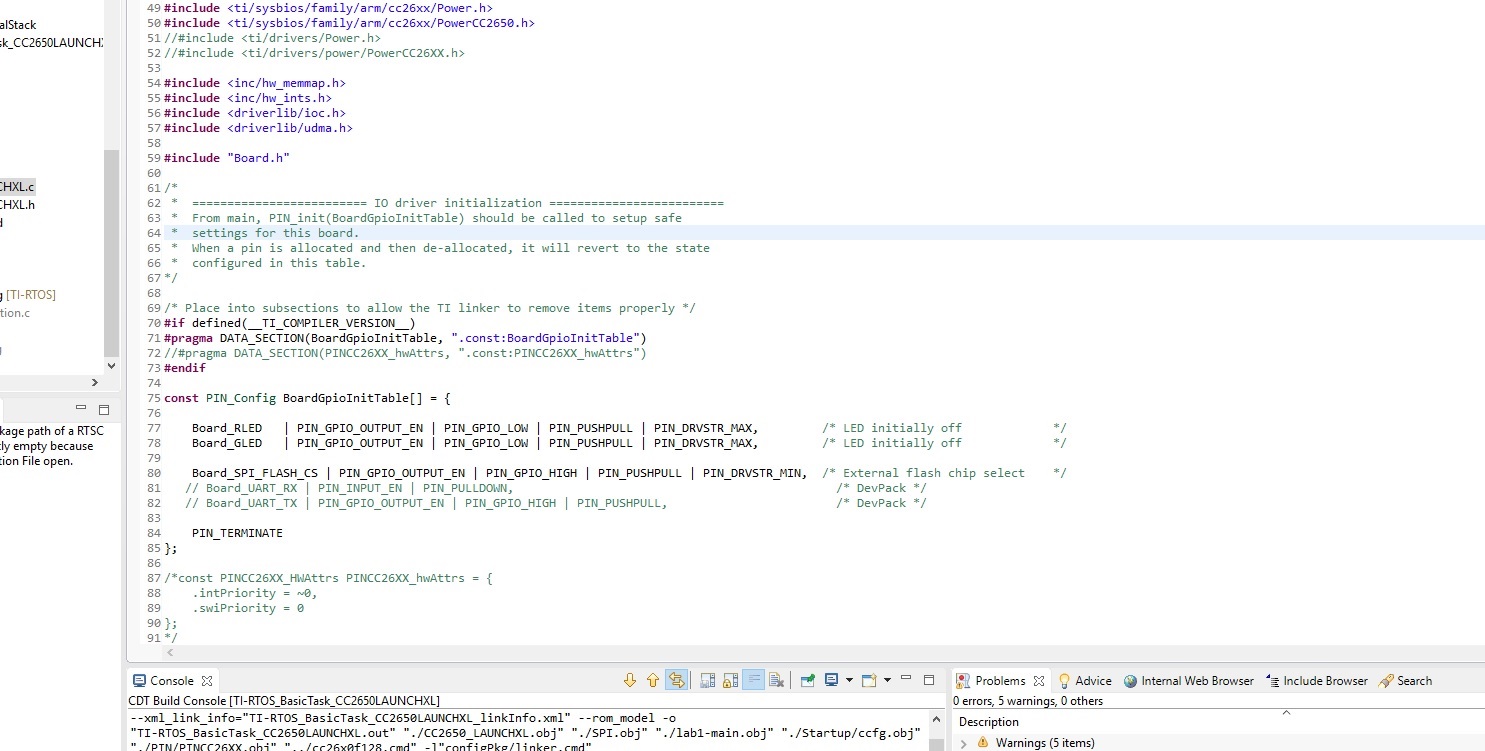Toggle Scroll Lock in Console toolbar
The image size is (1485, 751).
point(731,680)
